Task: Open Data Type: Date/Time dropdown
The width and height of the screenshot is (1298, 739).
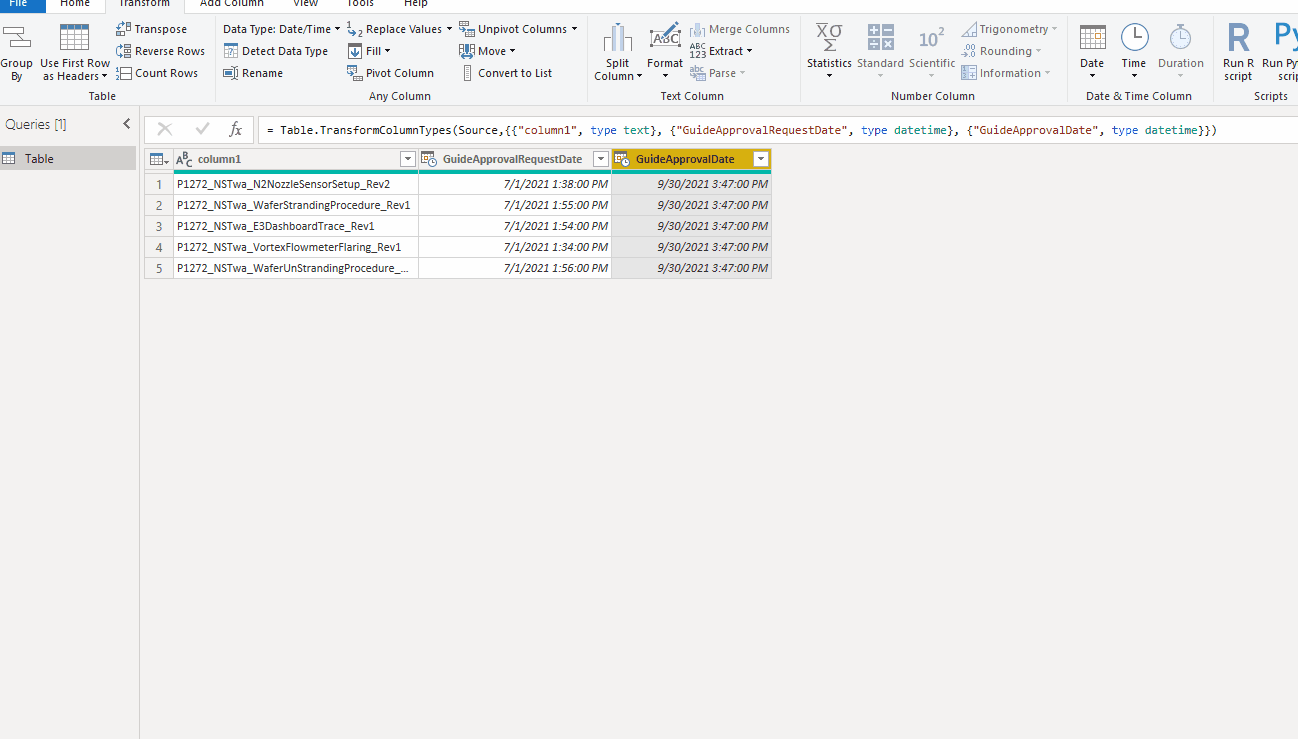Action: coord(282,29)
